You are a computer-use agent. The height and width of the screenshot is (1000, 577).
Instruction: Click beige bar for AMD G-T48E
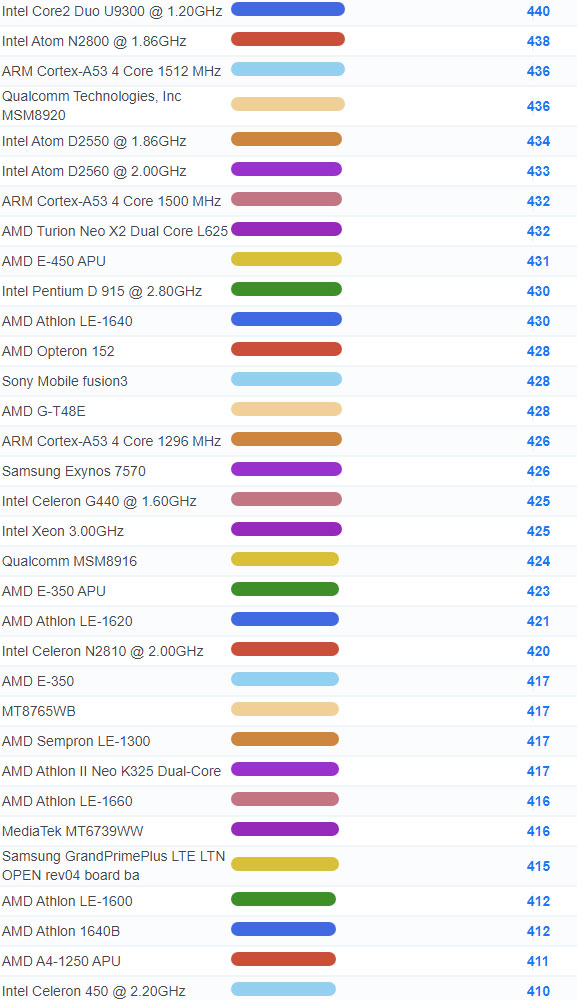286,409
